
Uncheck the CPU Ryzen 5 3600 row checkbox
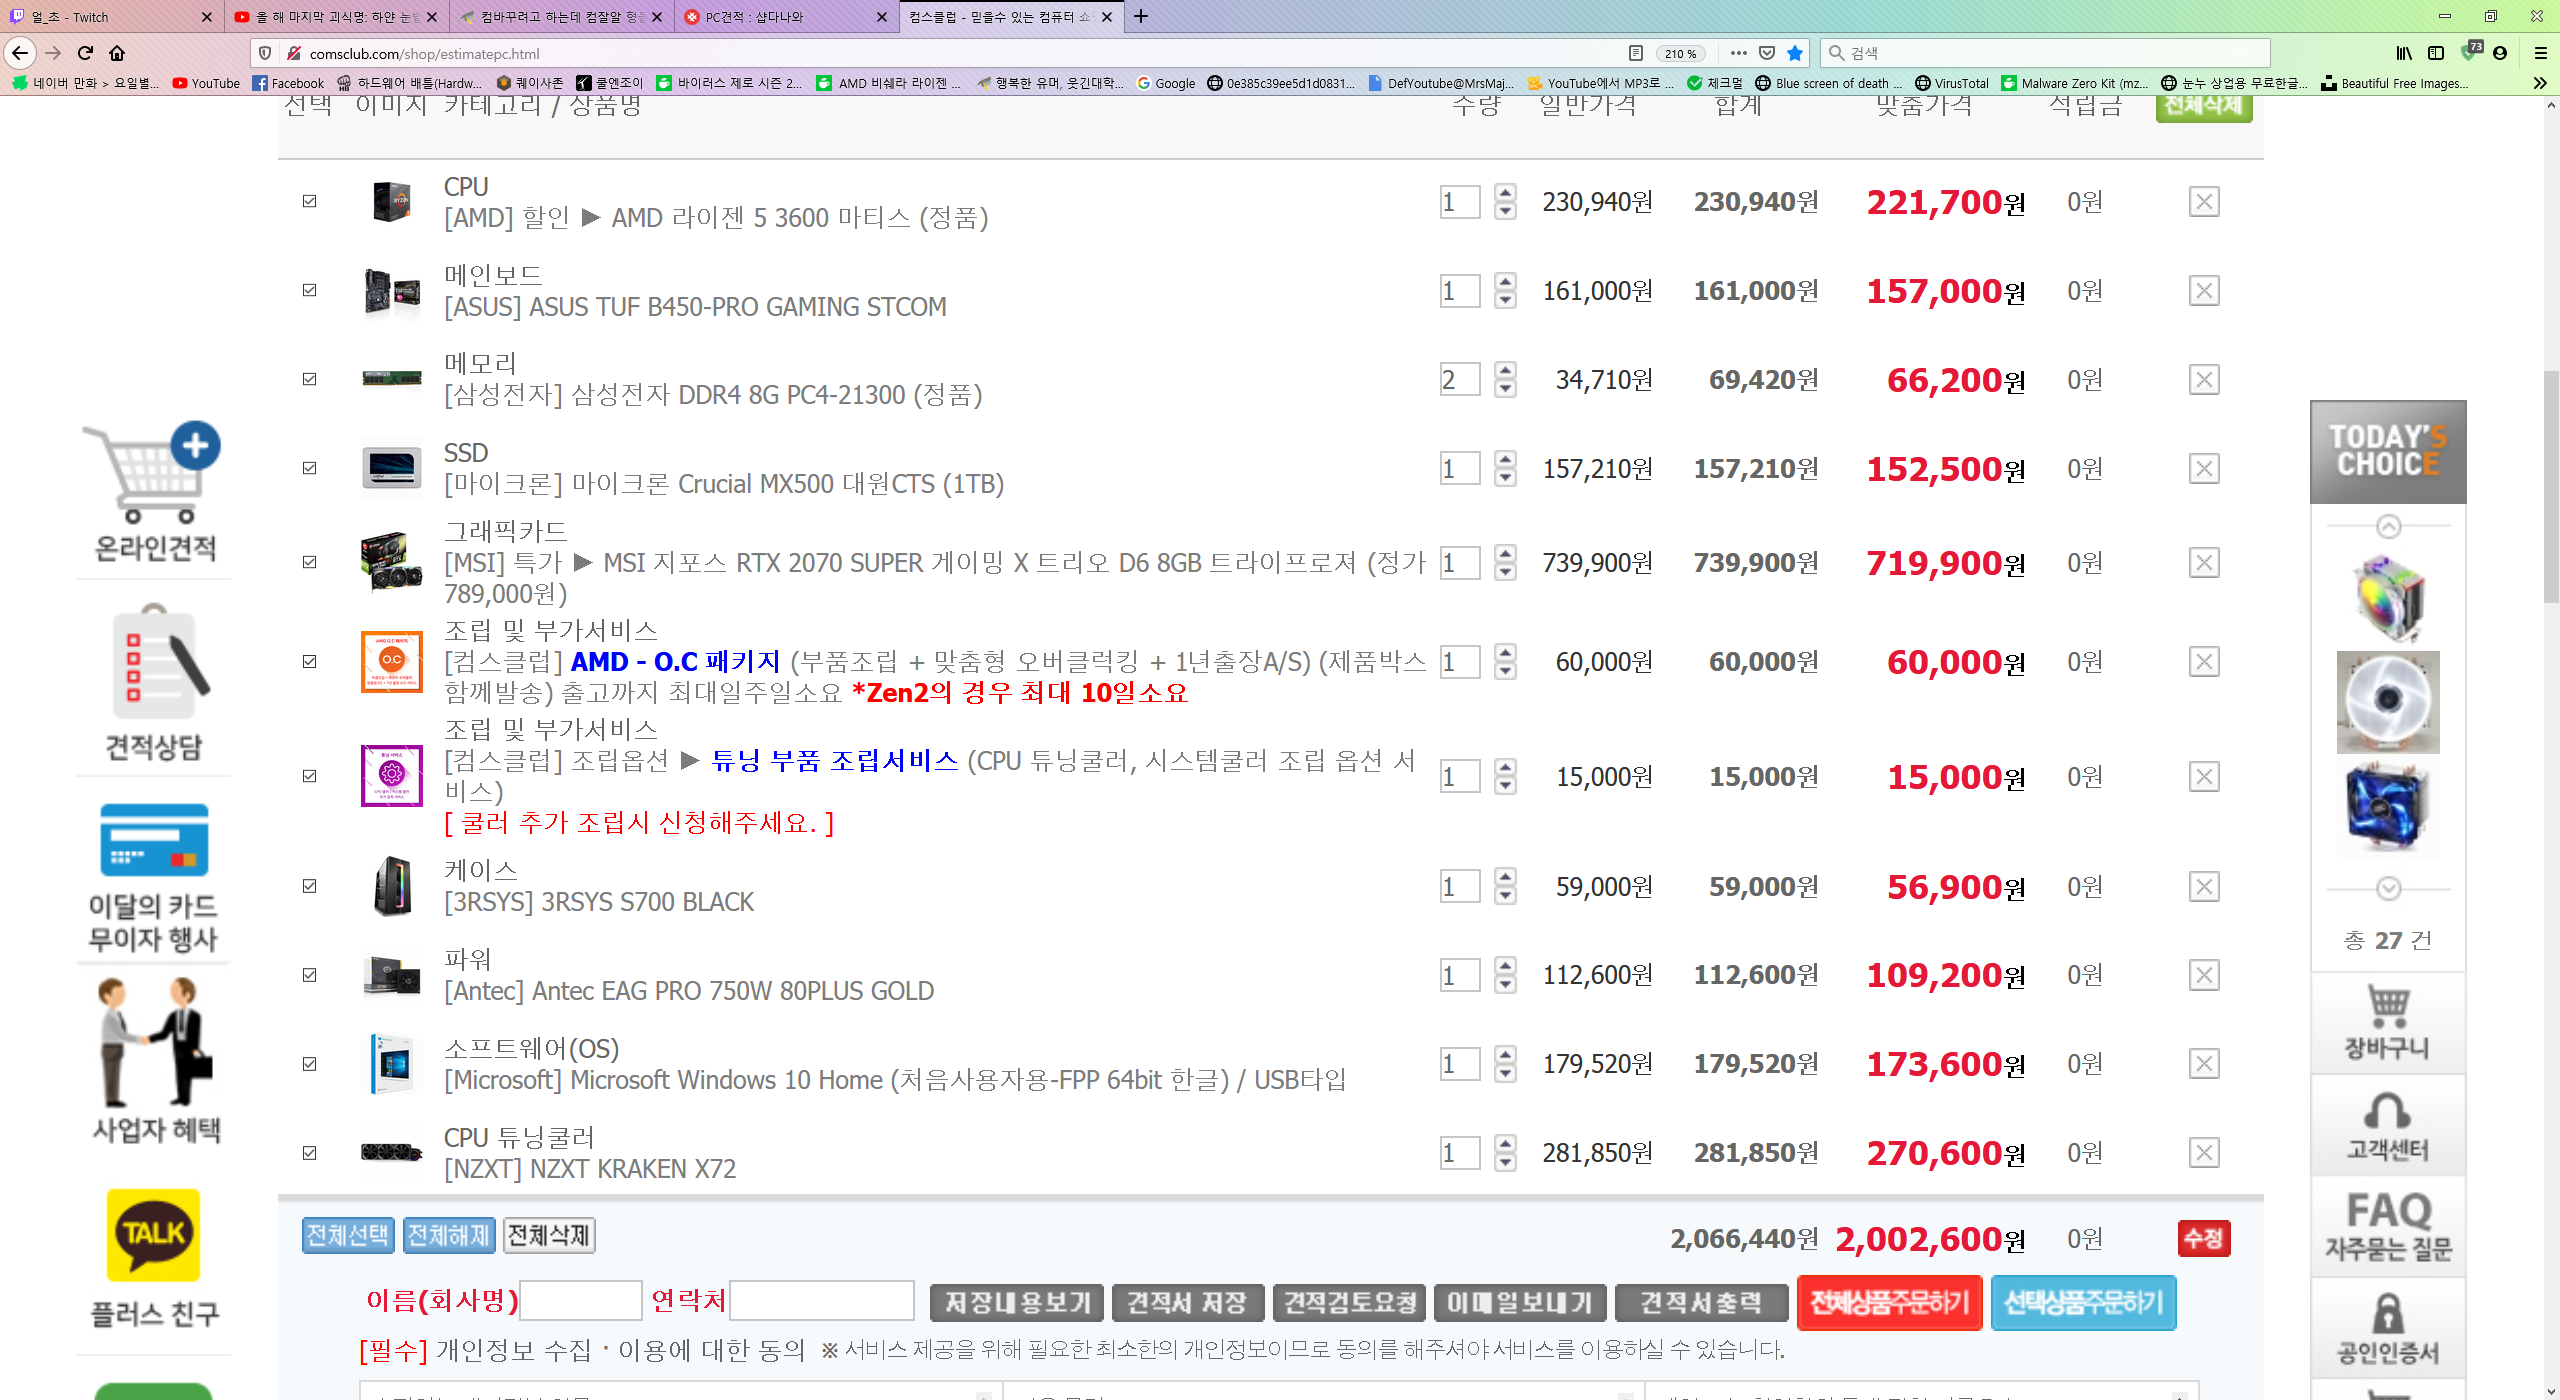coord(310,201)
